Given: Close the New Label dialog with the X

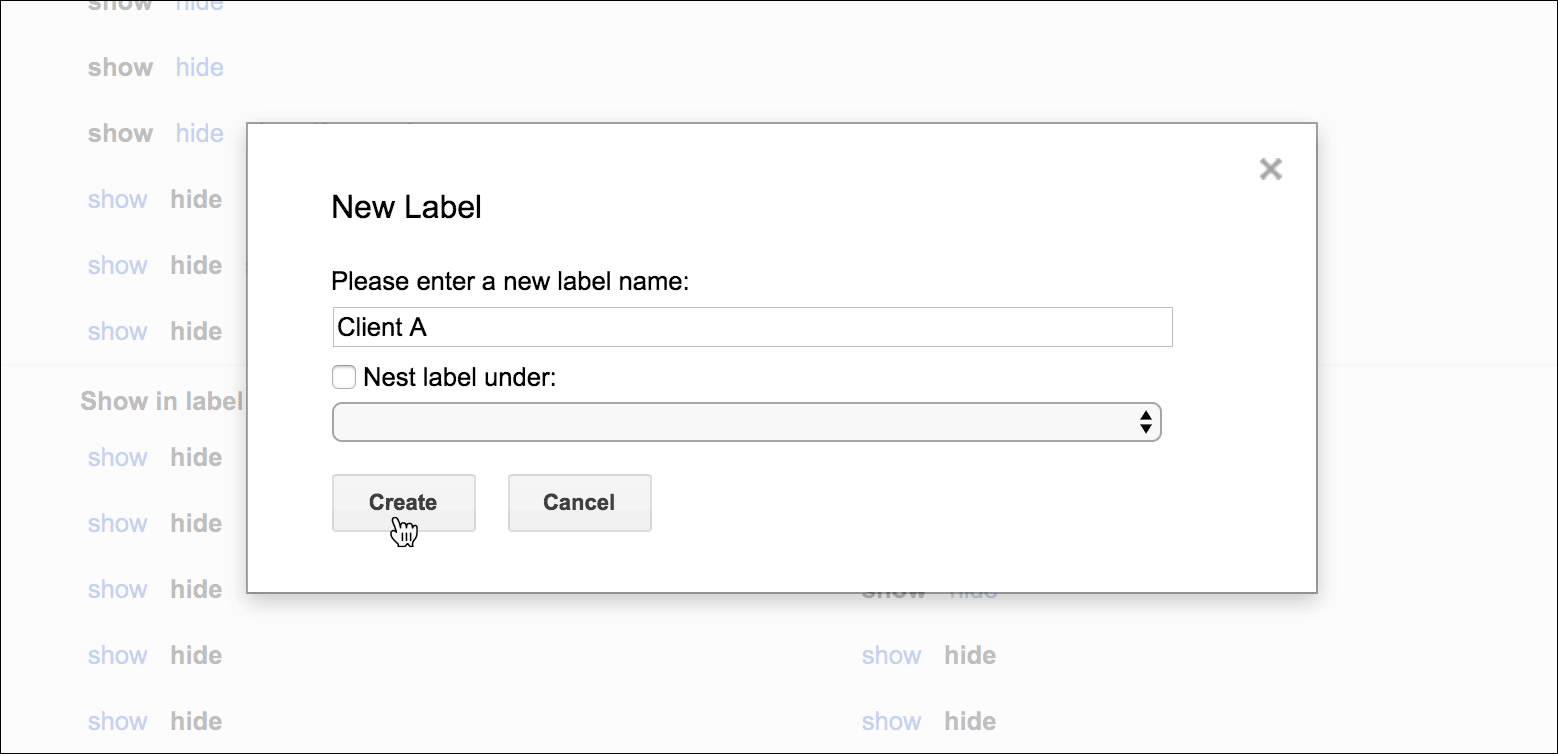Looking at the screenshot, I should coord(1270,168).
